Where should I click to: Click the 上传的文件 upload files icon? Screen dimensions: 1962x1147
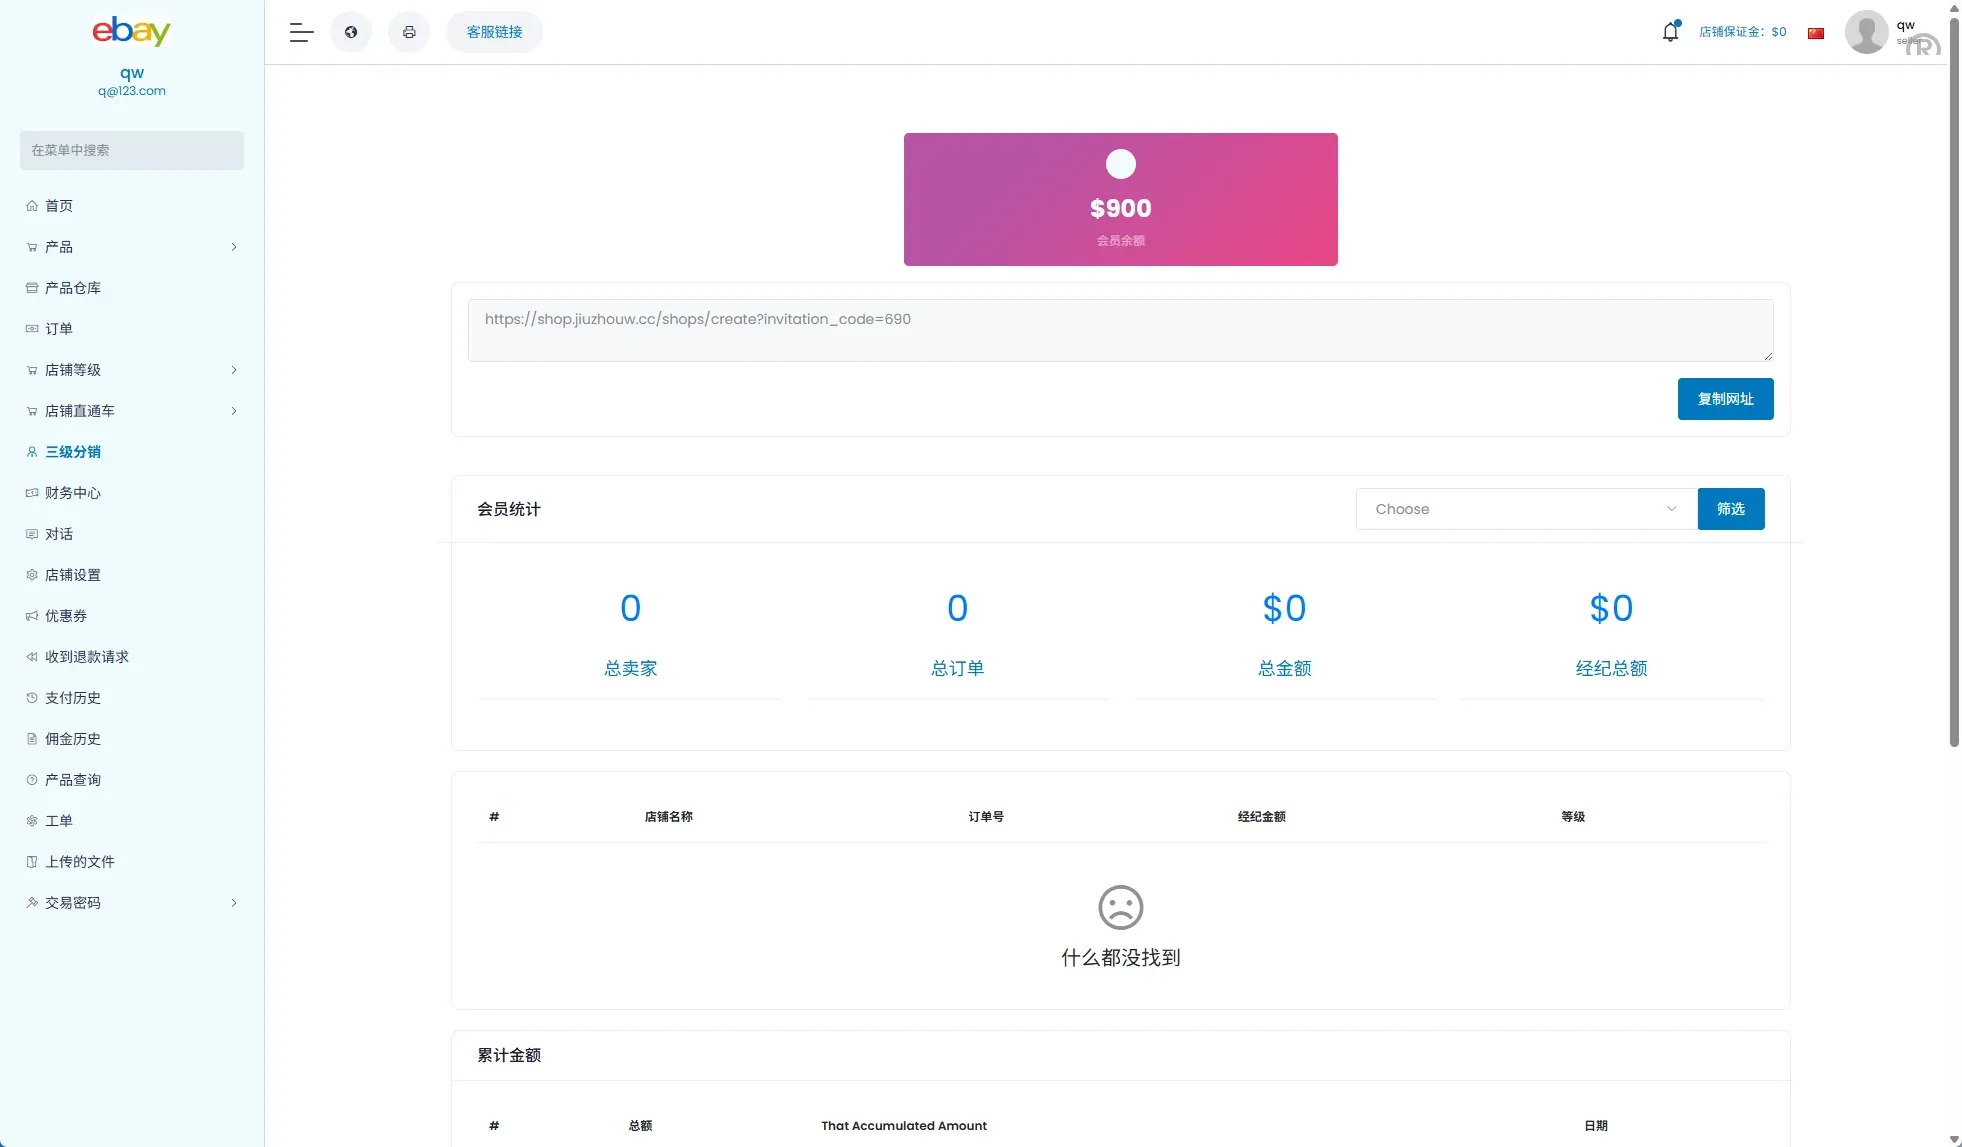tap(33, 861)
